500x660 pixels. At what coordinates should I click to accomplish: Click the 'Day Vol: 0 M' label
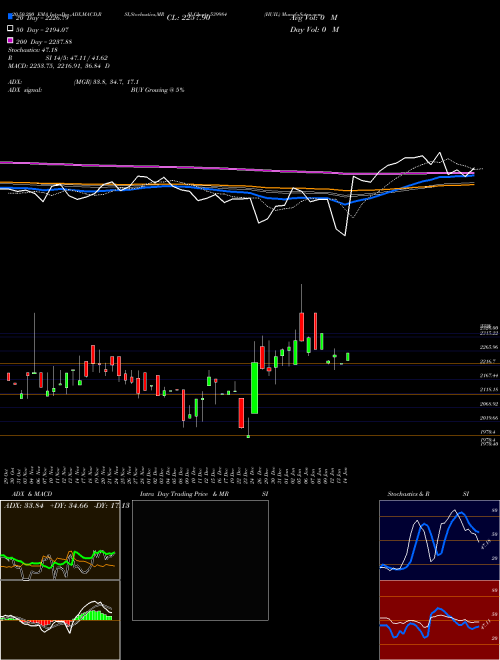pos(314,30)
